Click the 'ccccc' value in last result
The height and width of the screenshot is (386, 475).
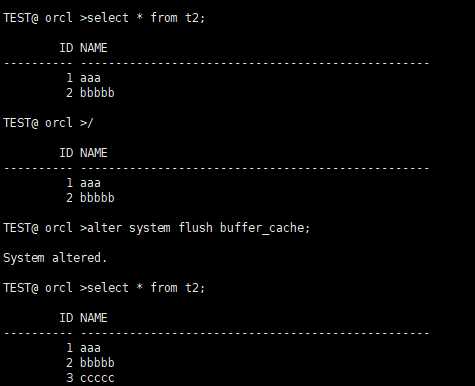(97, 378)
